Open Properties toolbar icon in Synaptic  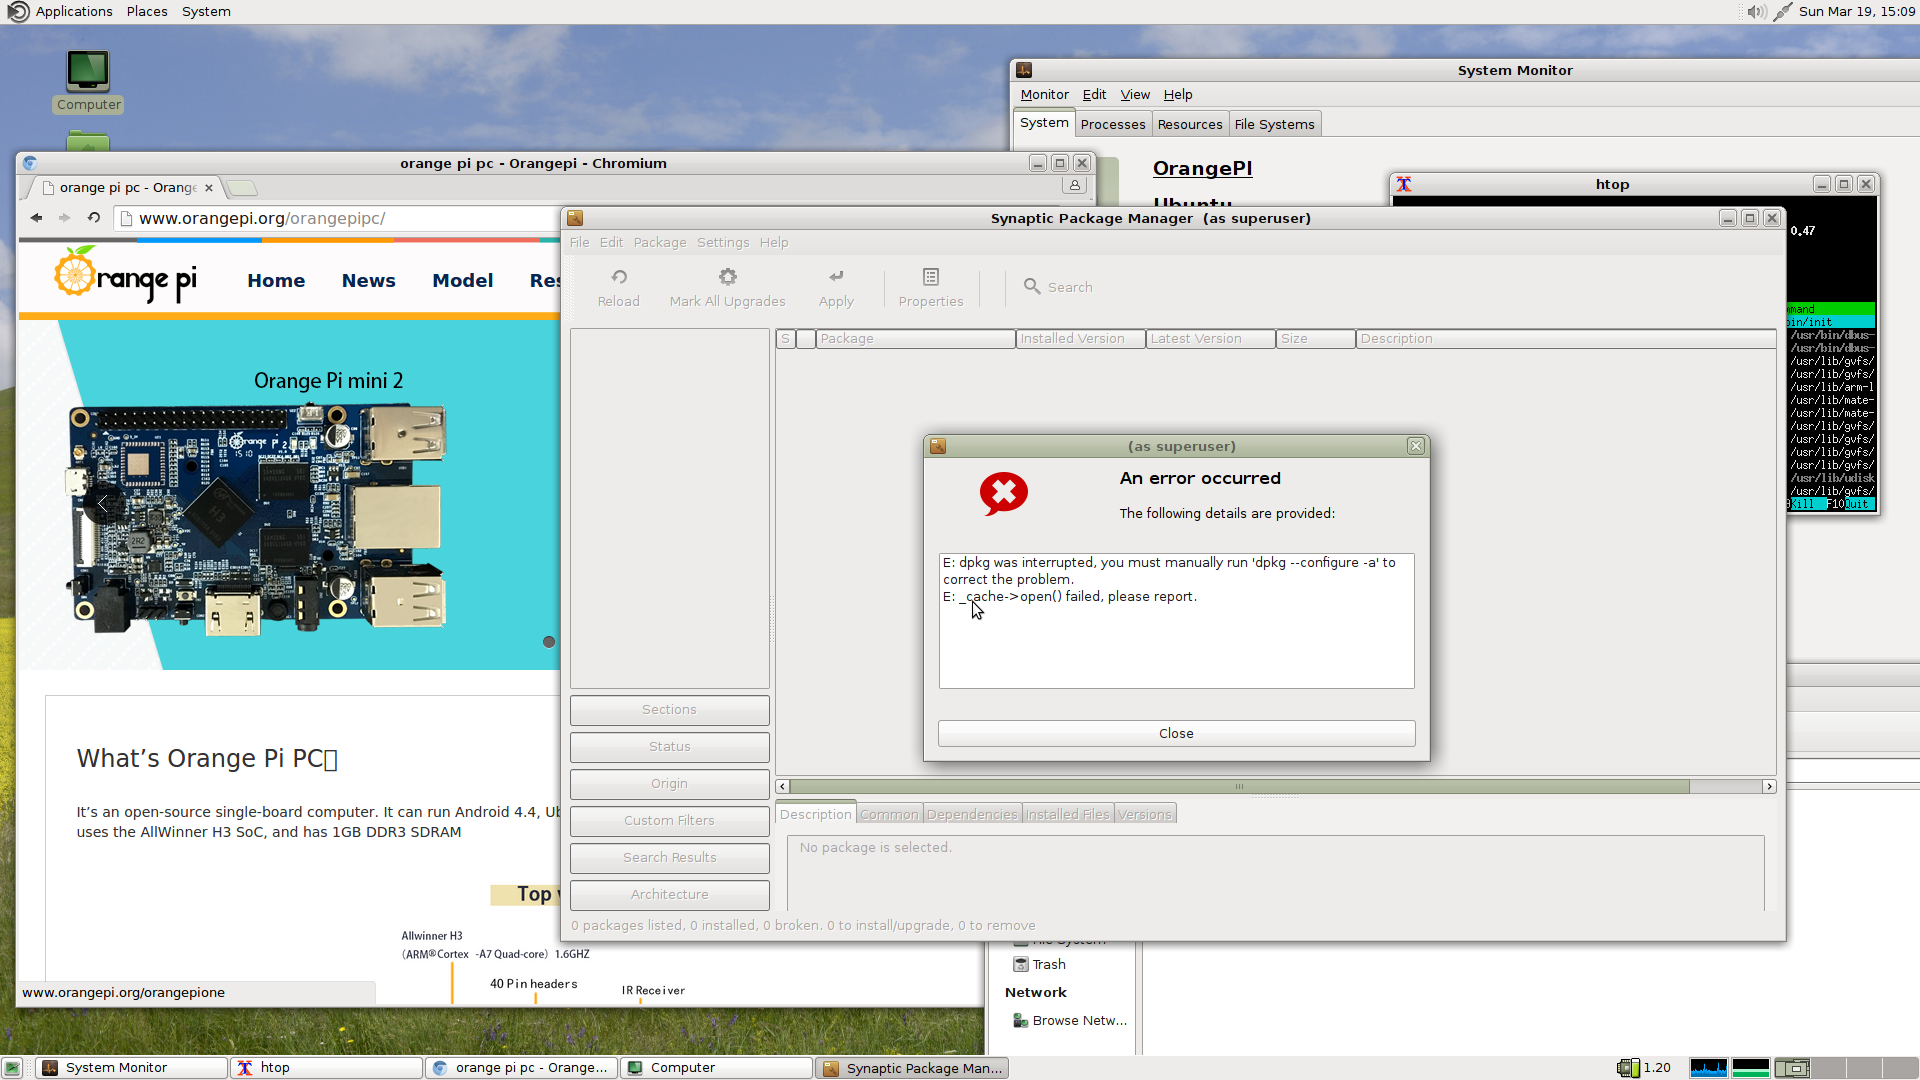931,277
